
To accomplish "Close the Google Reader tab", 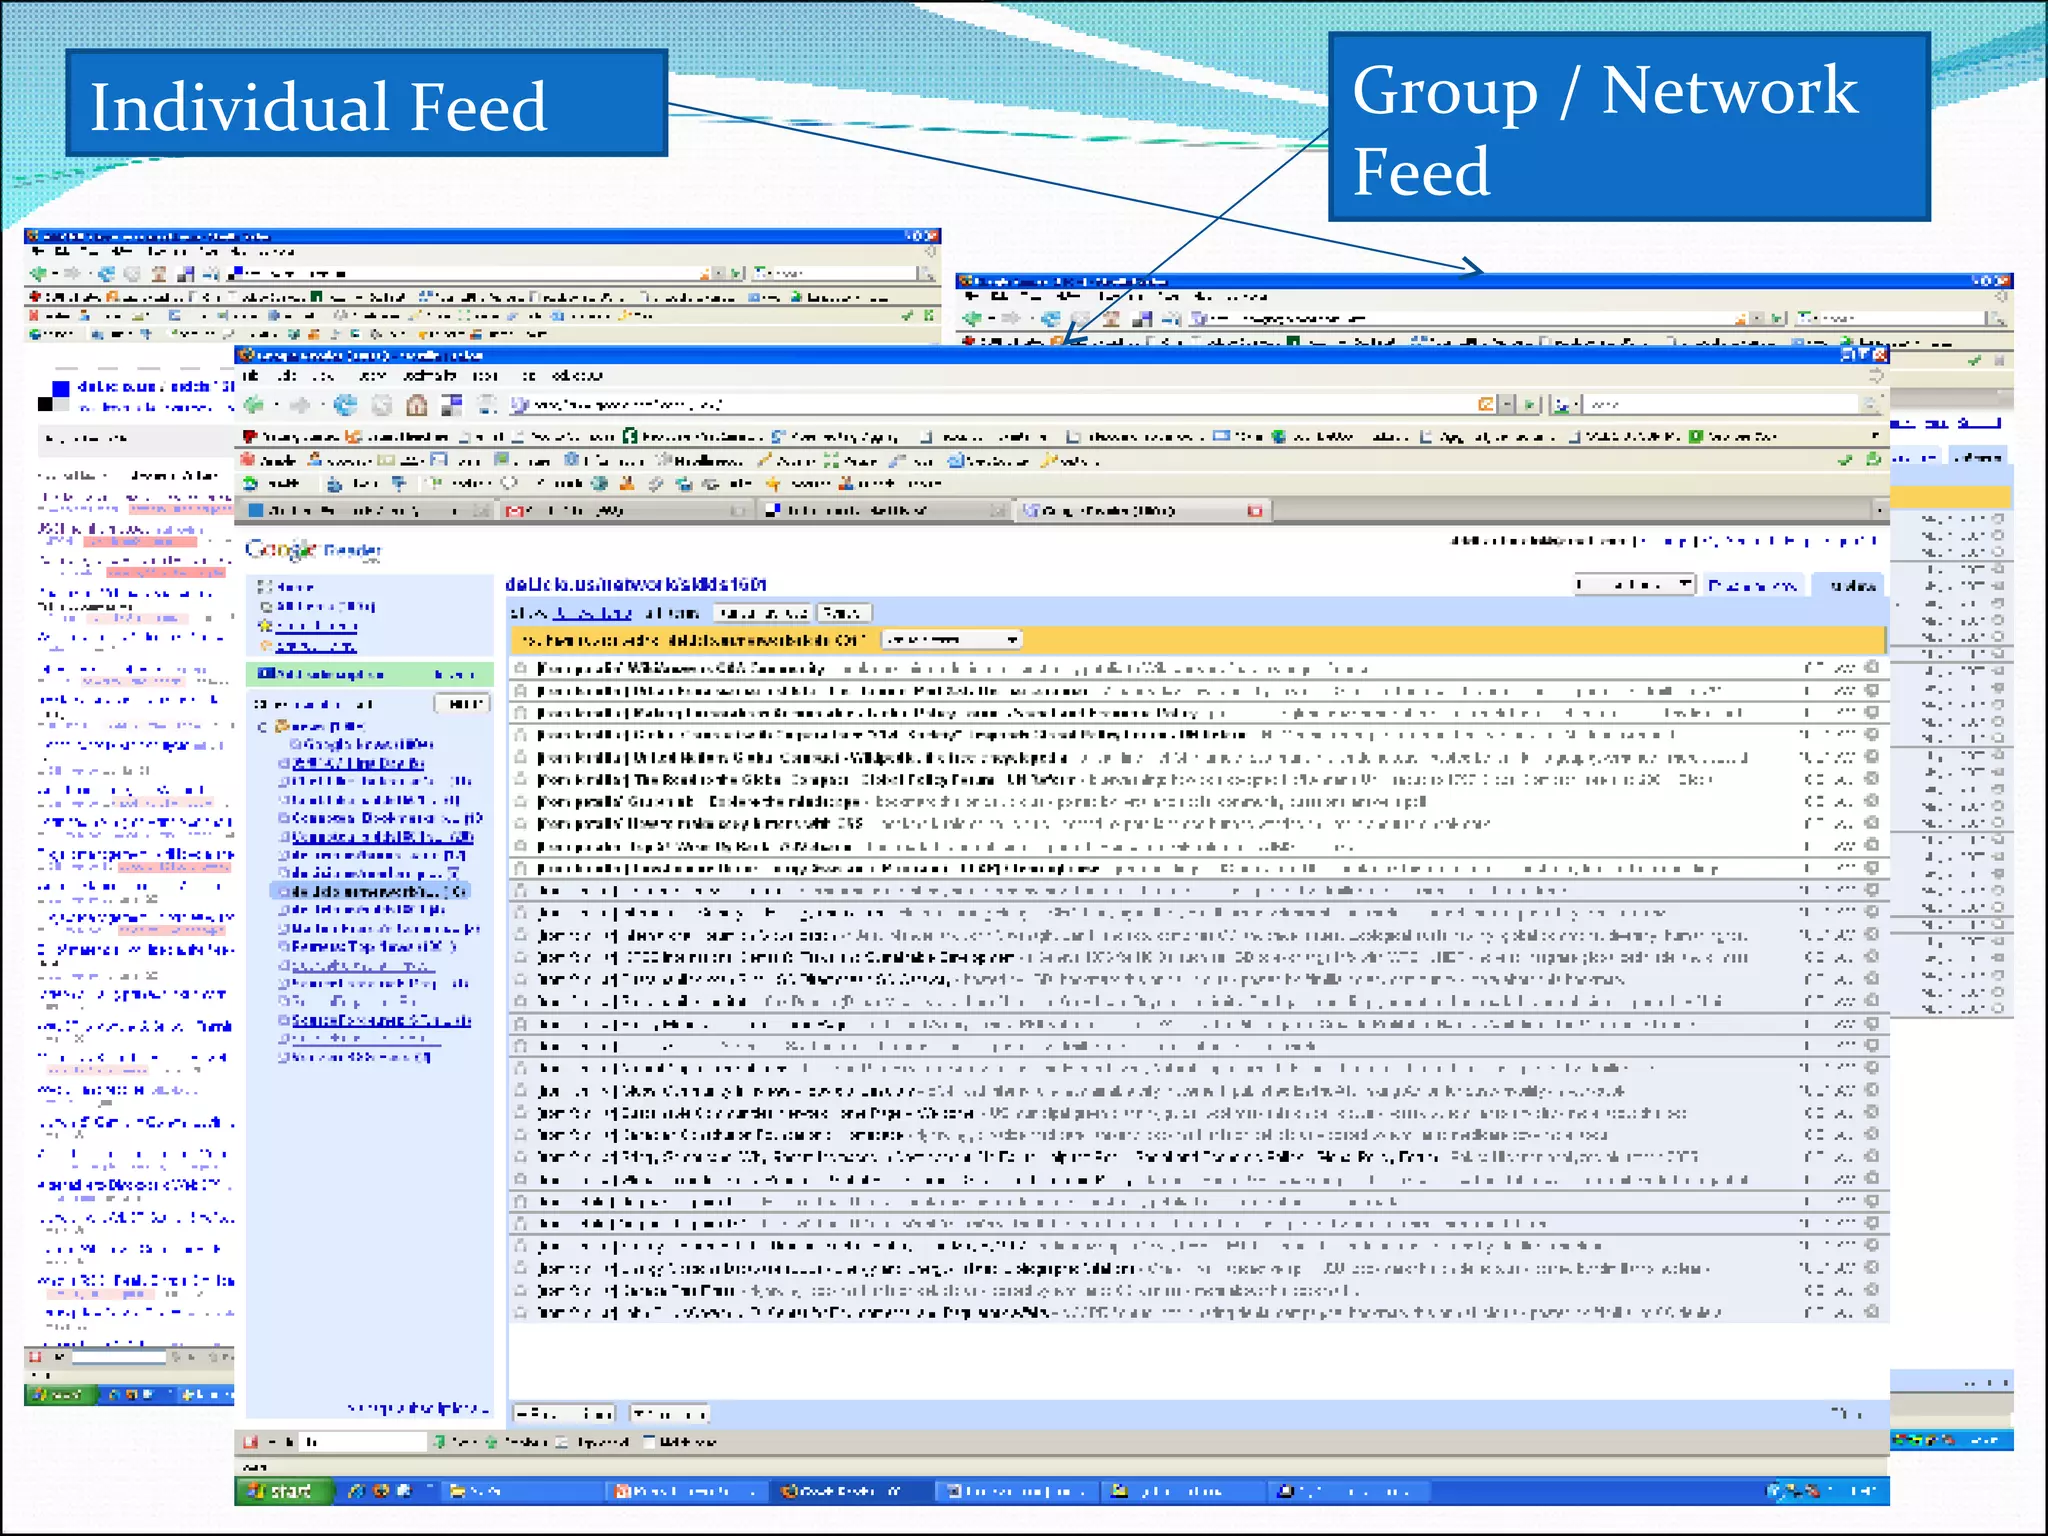I will click(x=1255, y=511).
